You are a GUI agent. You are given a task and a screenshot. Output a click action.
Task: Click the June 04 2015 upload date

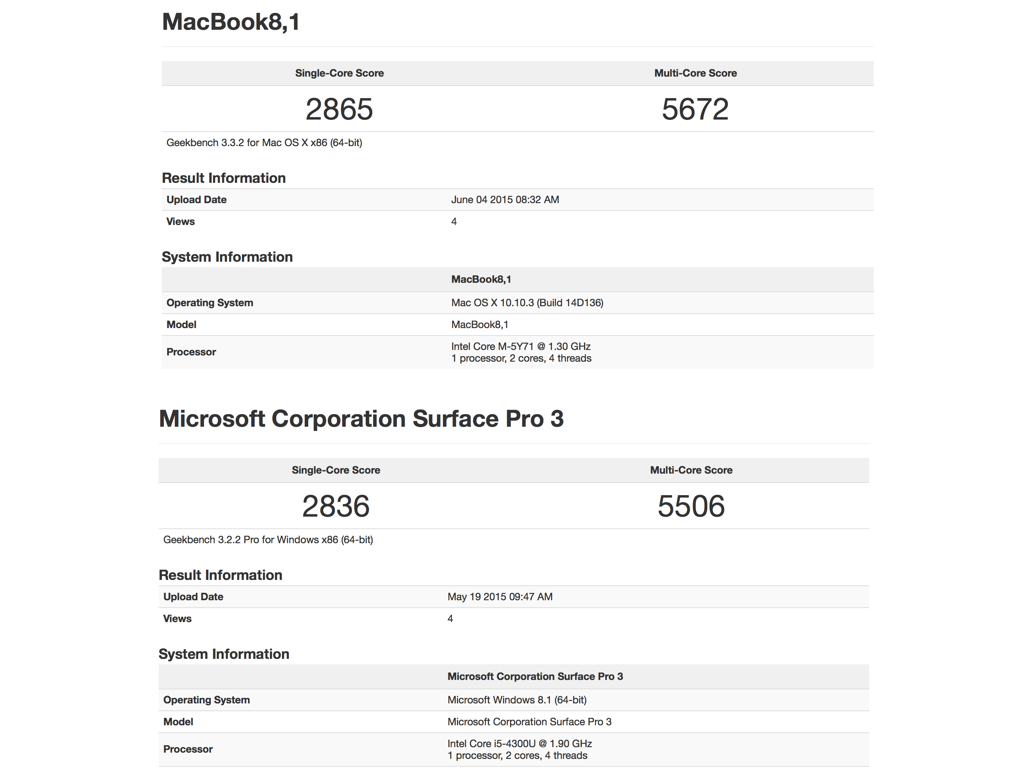click(505, 200)
